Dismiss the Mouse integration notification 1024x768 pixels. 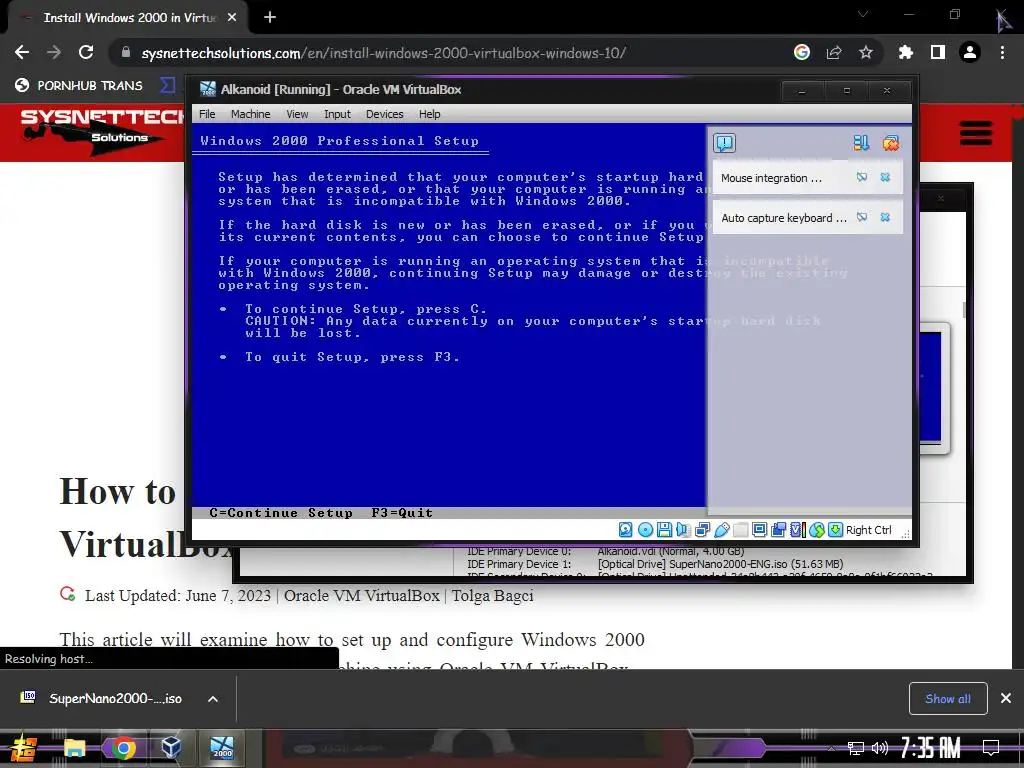[x=885, y=177]
